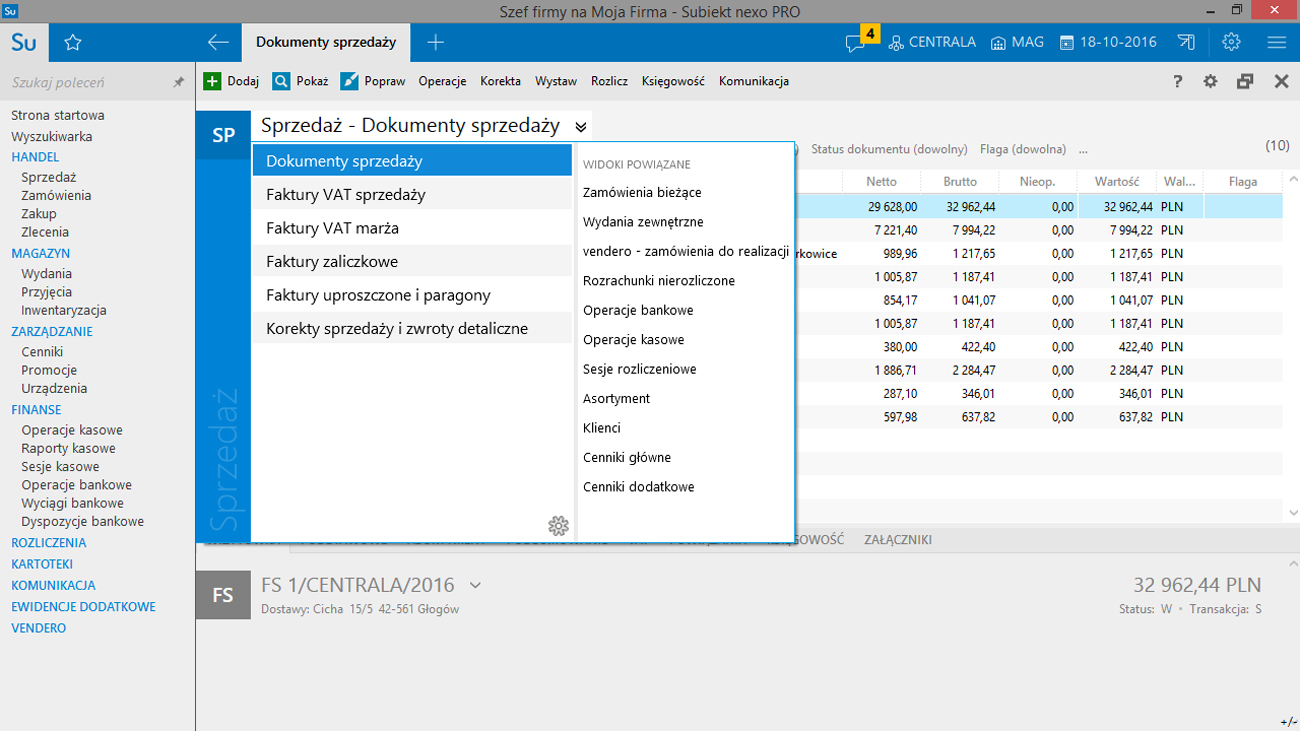1300x731 pixels.
Task: Select Faktury uproszczone i paragony view
Action: pyautogui.click(x=412, y=295)
